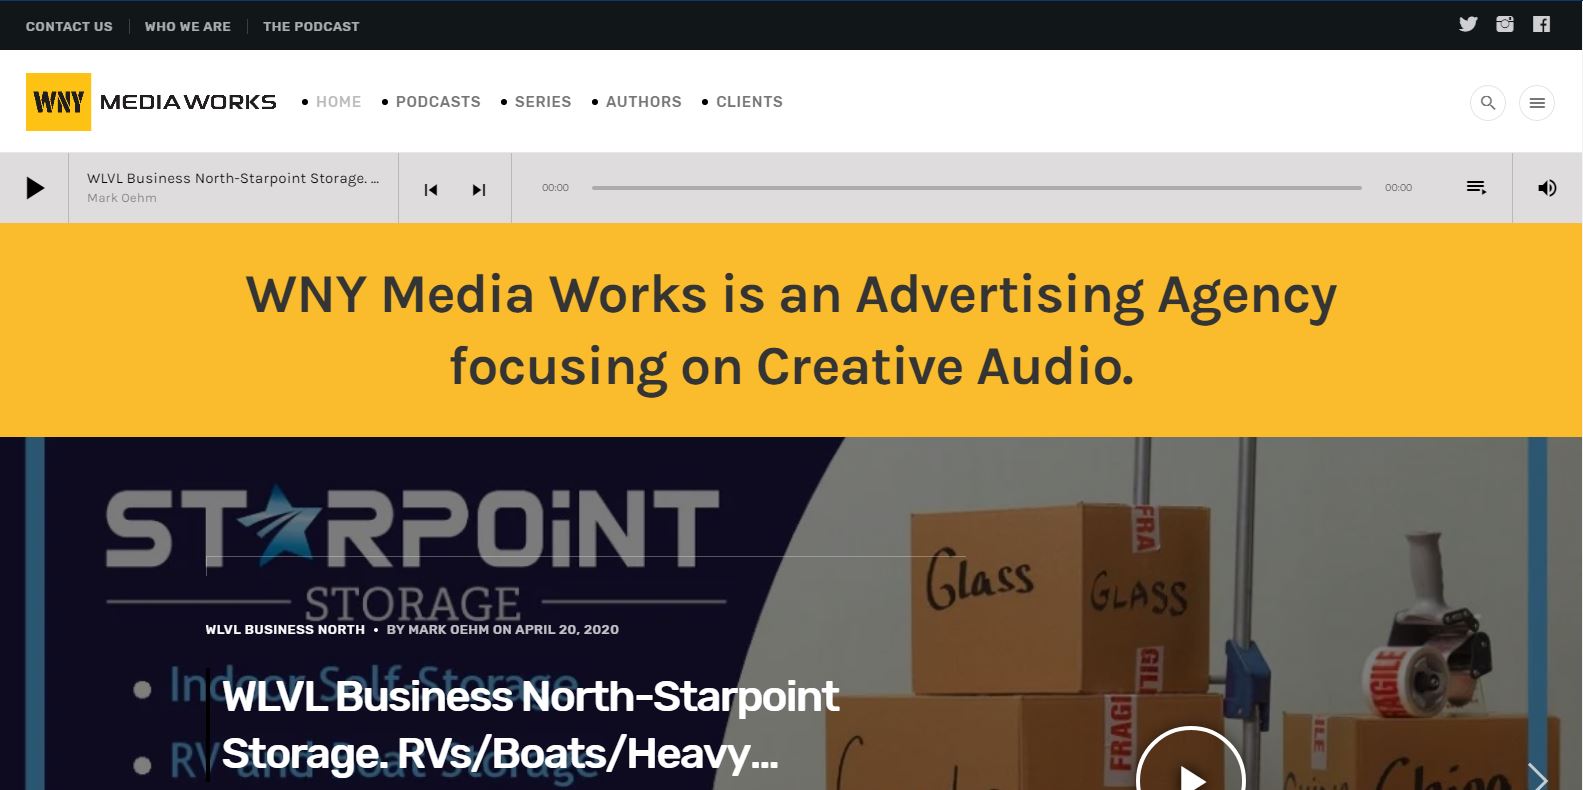
Task: Open the WLVL Business North-Starpoint Storage headline
Action: coord(530,725)
